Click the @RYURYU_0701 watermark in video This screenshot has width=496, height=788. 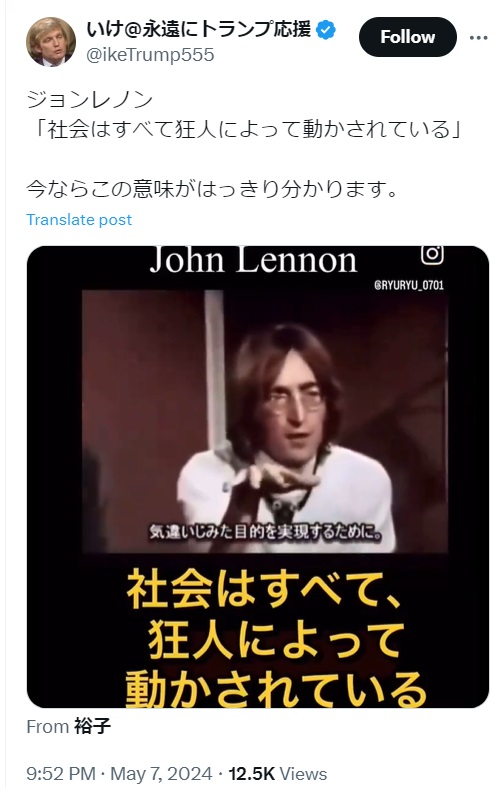409,285
